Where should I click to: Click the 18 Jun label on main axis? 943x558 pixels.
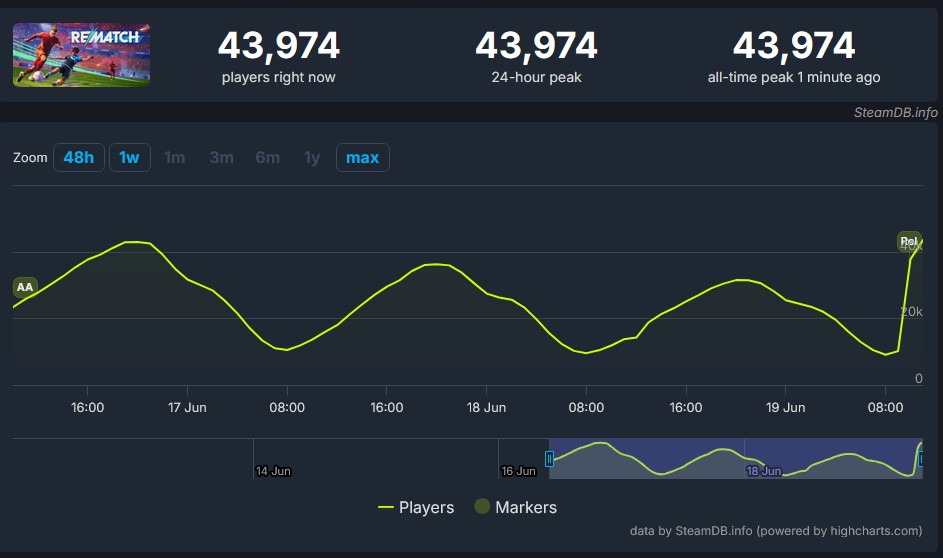pyautogui.click(x=487, y=408)
